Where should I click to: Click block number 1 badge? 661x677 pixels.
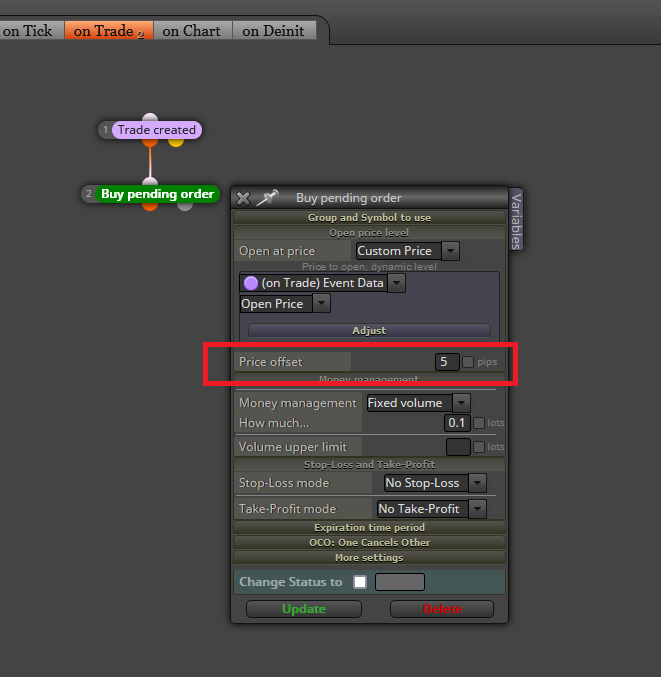click(x=105, y=130)
